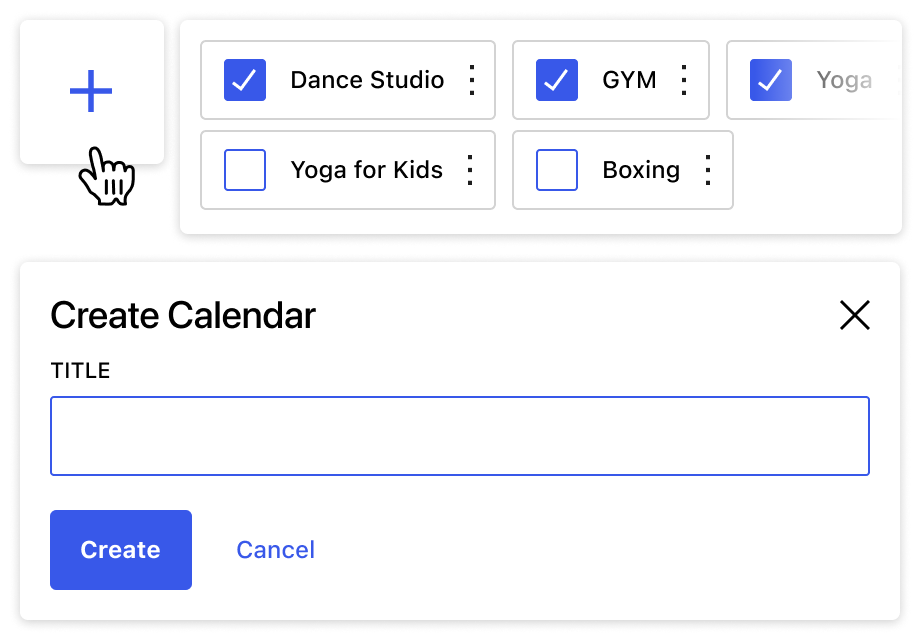Image resolution: width=920 pixels, height=640 pixels.
Task: Uncheck the Dance Studio checkbox
Action: [x=245, y=80]
